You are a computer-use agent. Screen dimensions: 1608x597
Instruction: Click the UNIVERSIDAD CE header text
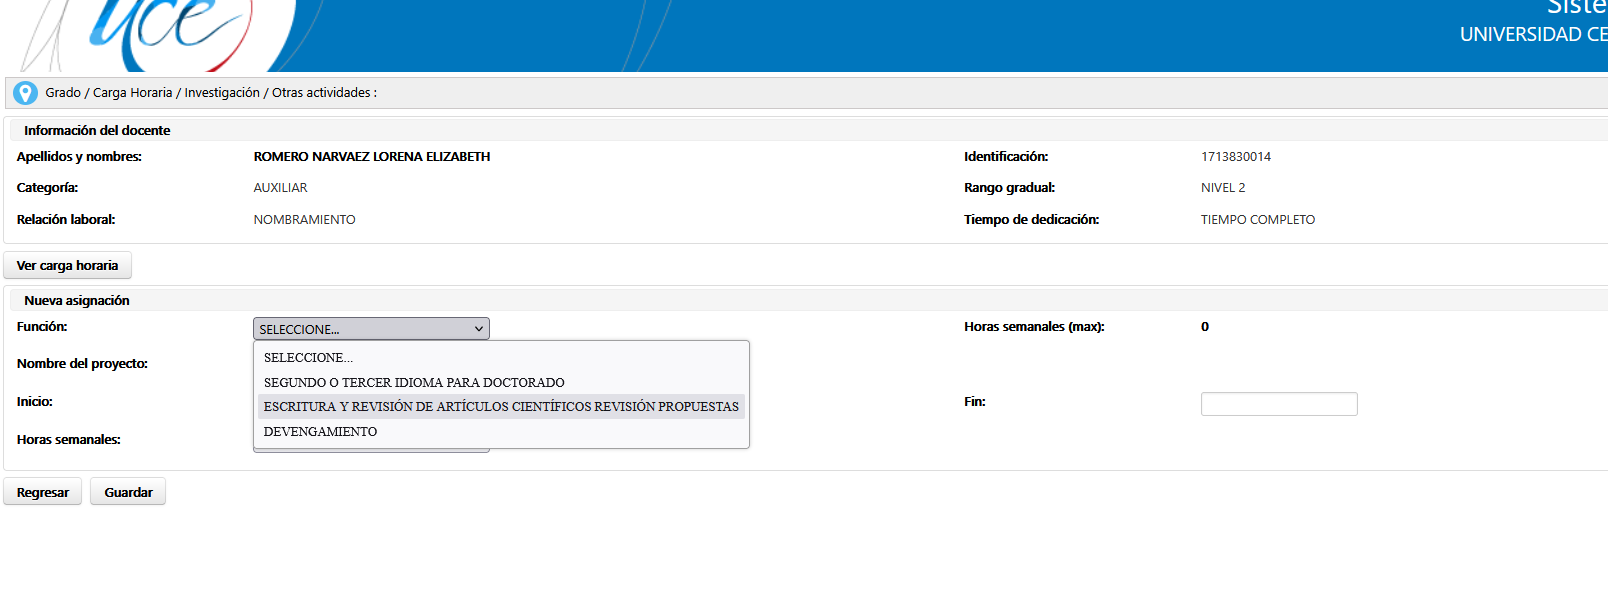tap(1534, 35)
